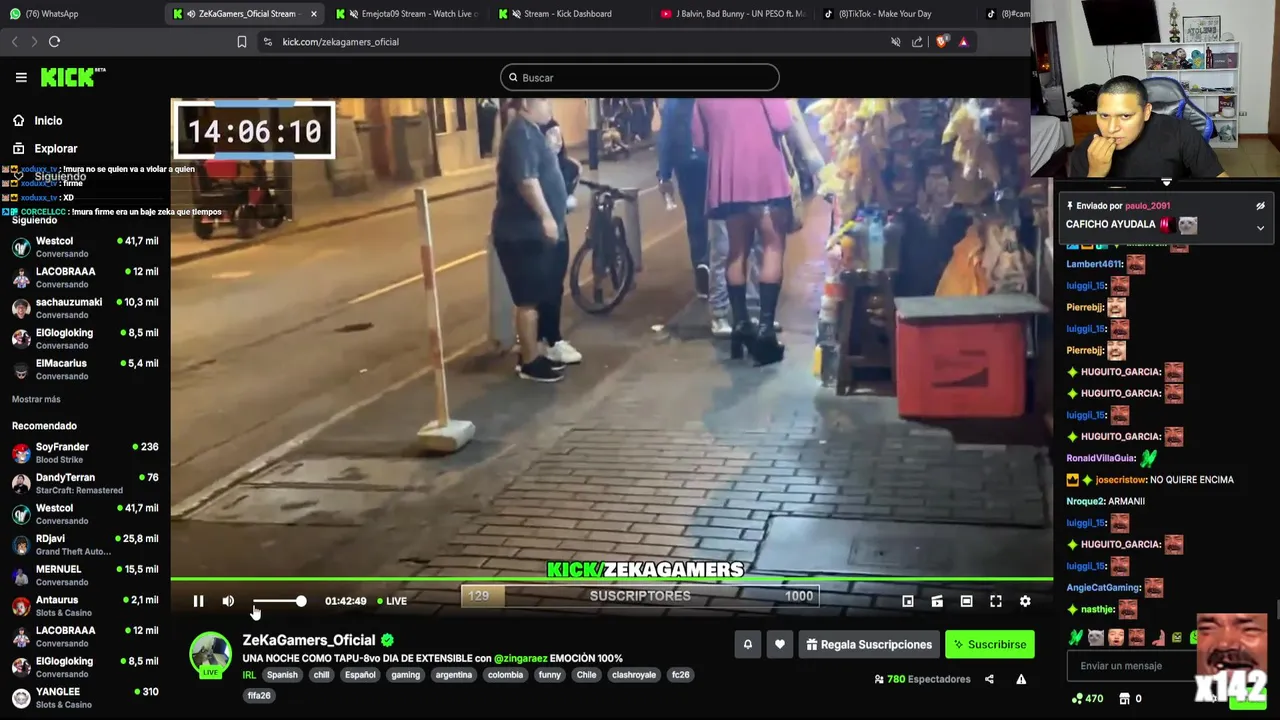1280x720 pixels.
Task: Toggle theater mode in player
Action: [x=966, y=601]
